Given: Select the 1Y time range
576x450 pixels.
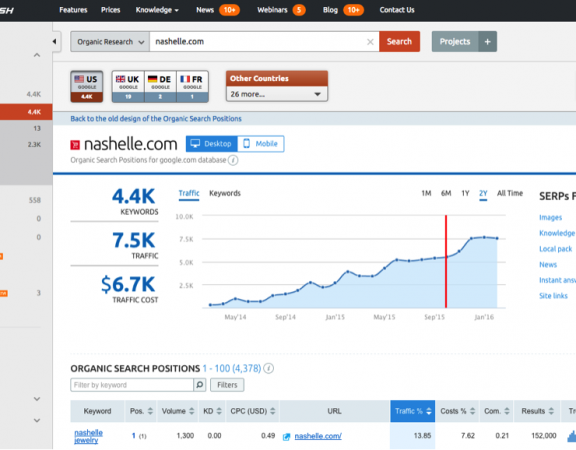Looking at the screenshot, I should (465, 193).
